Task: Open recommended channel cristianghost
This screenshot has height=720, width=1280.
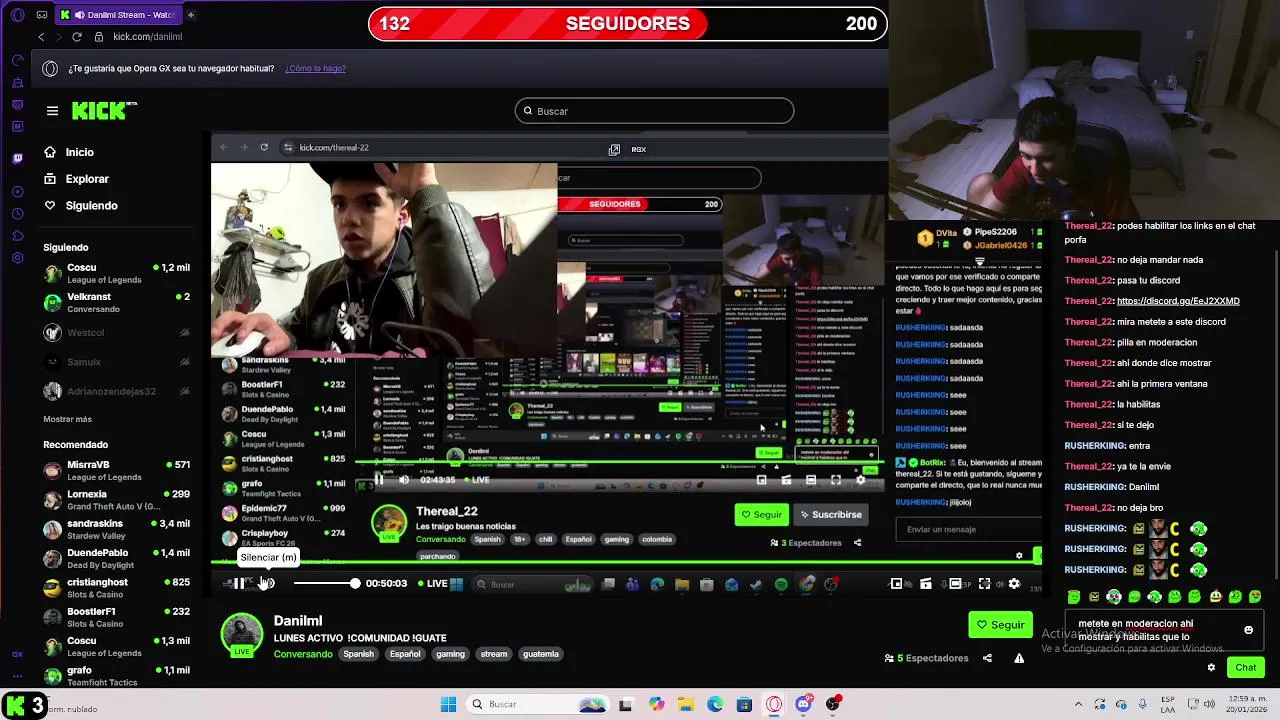Action: point(116,588)
